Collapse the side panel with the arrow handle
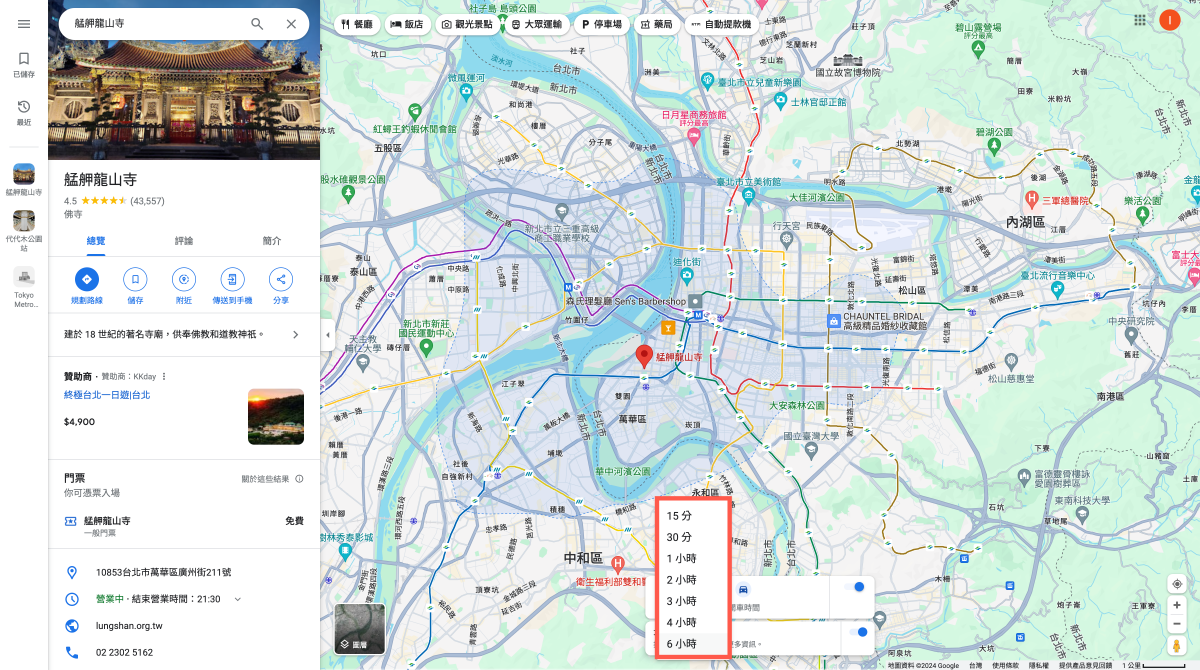 [325, 335]
